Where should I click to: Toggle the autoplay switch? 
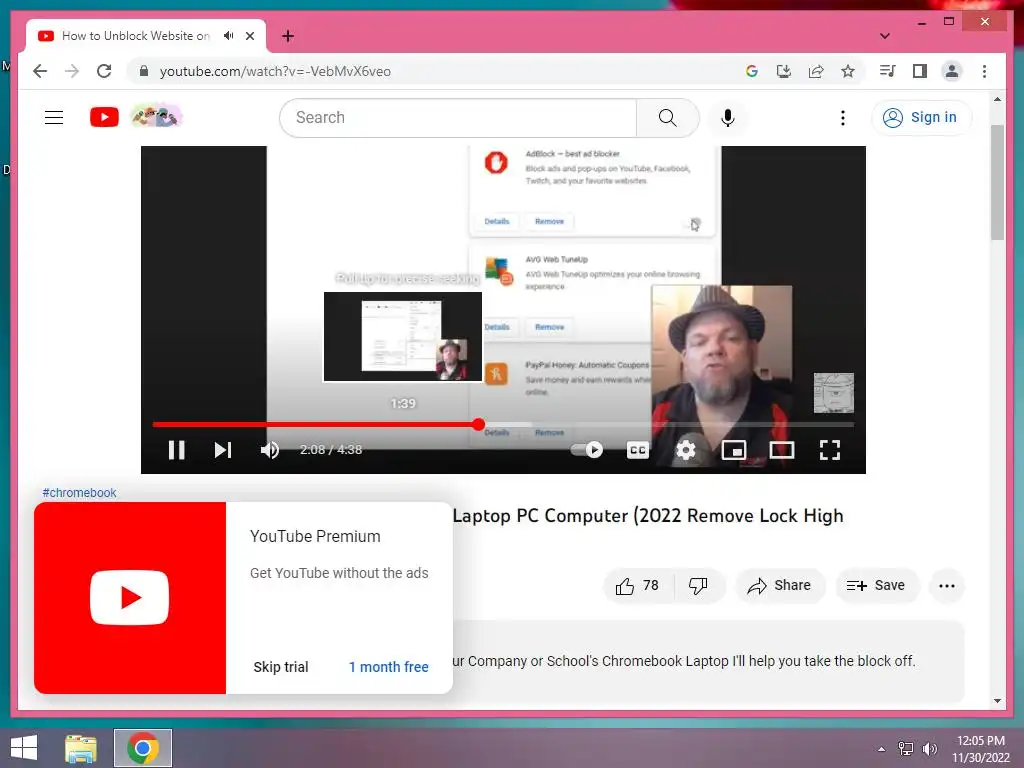587,449
